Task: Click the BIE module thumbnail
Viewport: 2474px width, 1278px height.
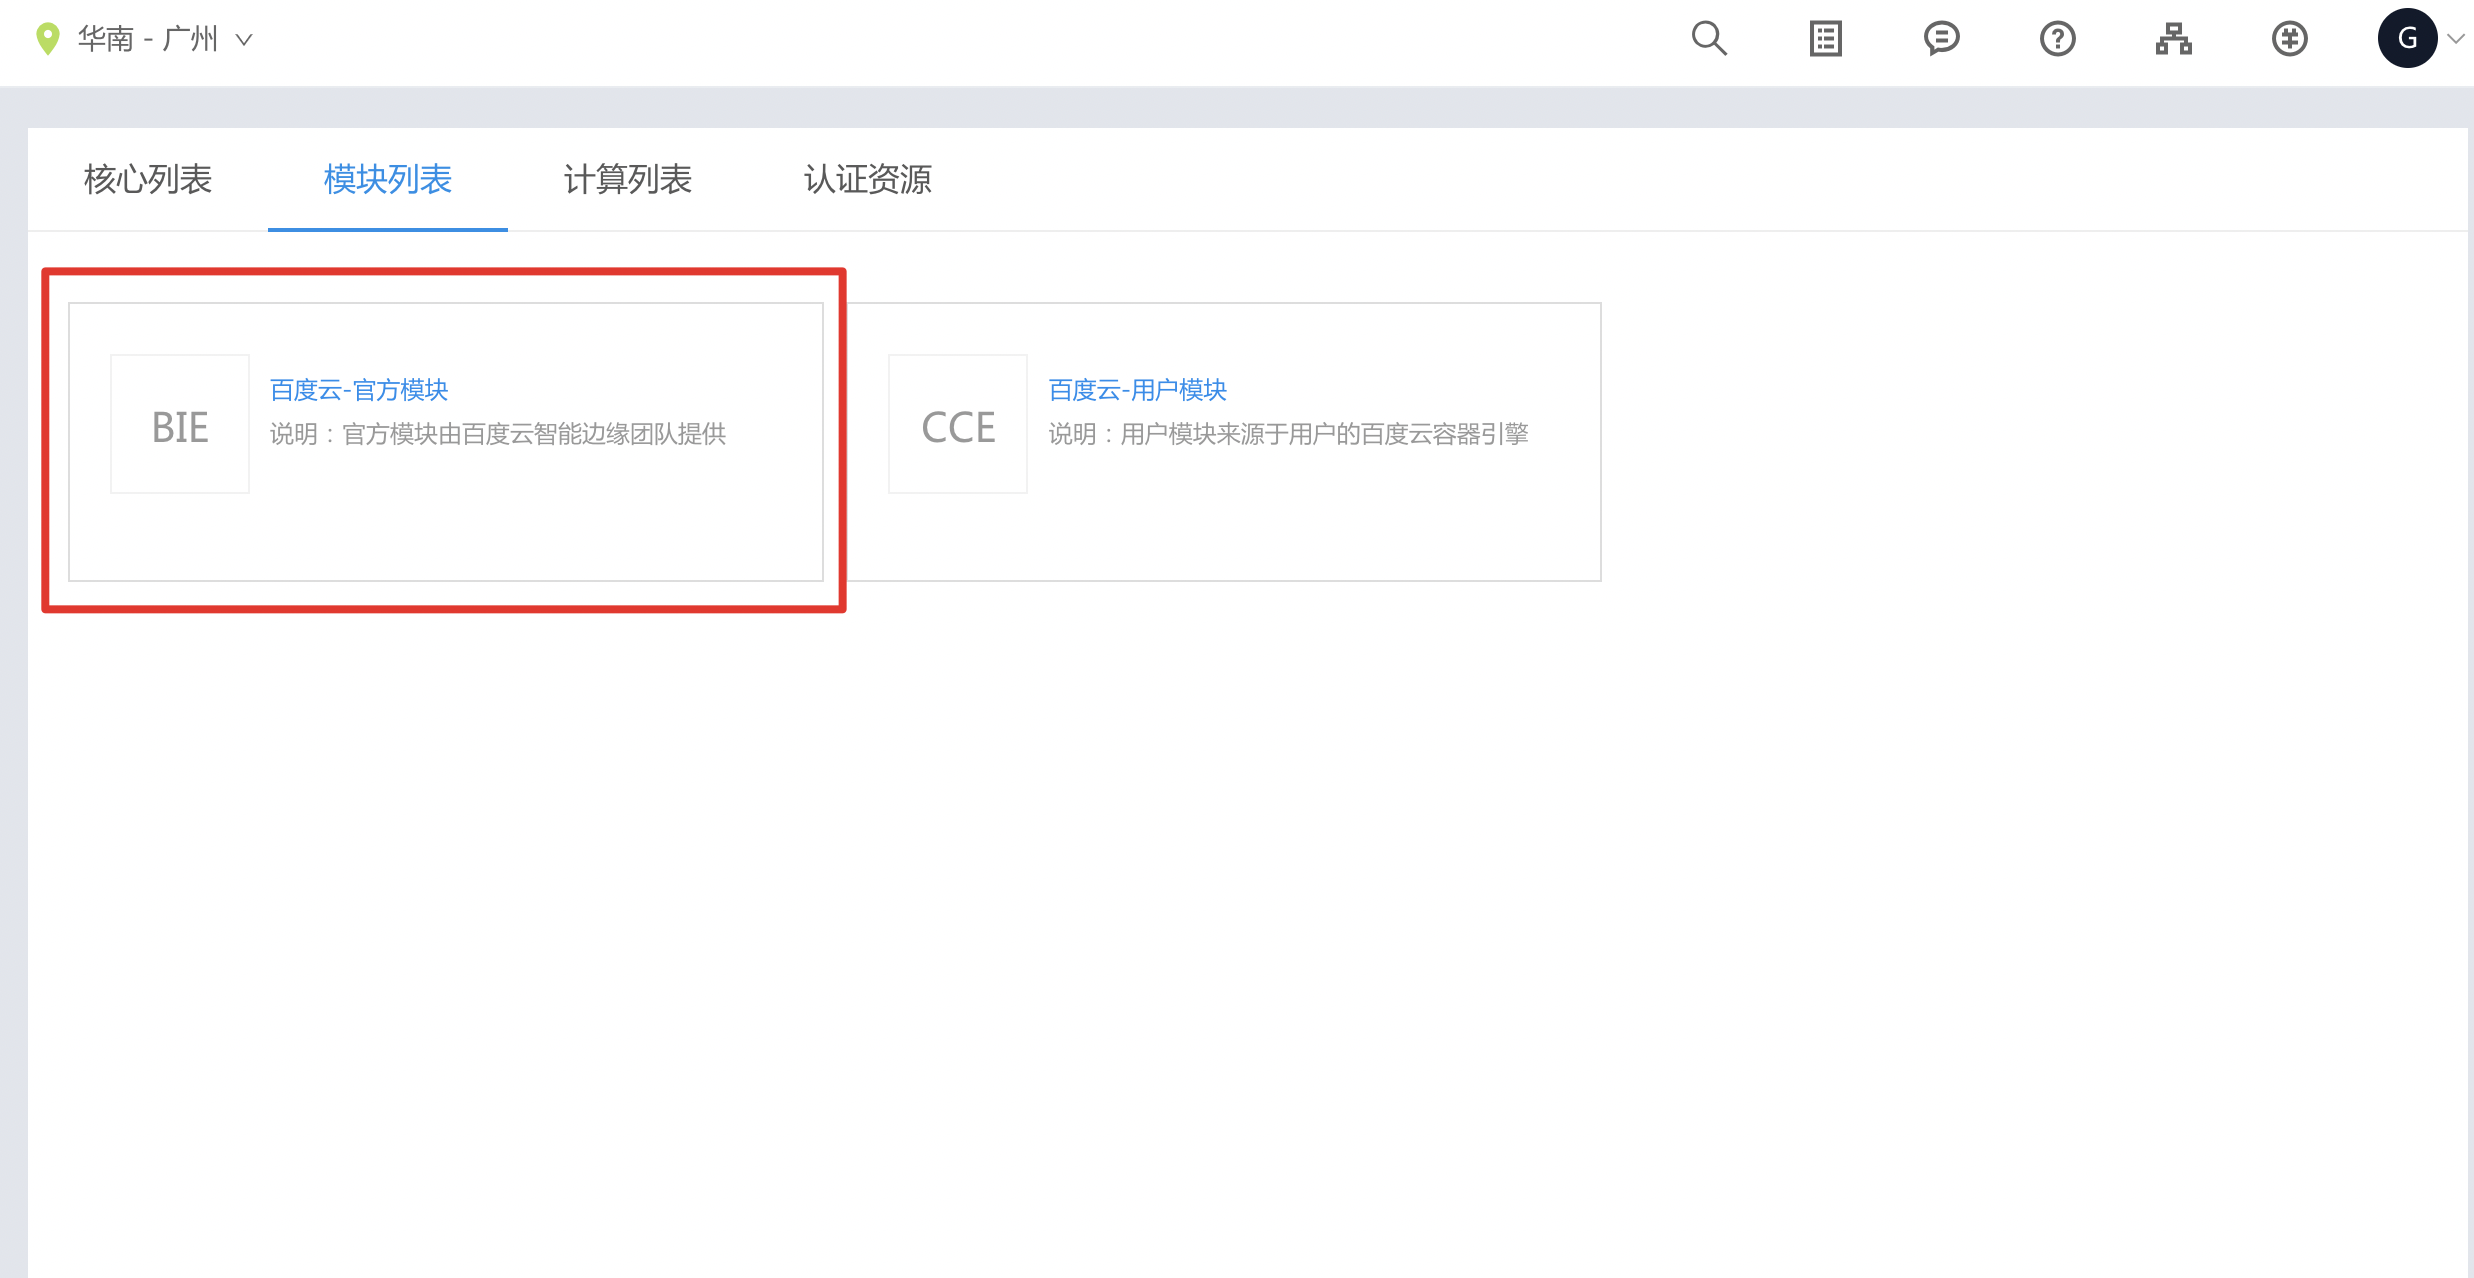Action: pyautogui.click(x=180, y=425)
